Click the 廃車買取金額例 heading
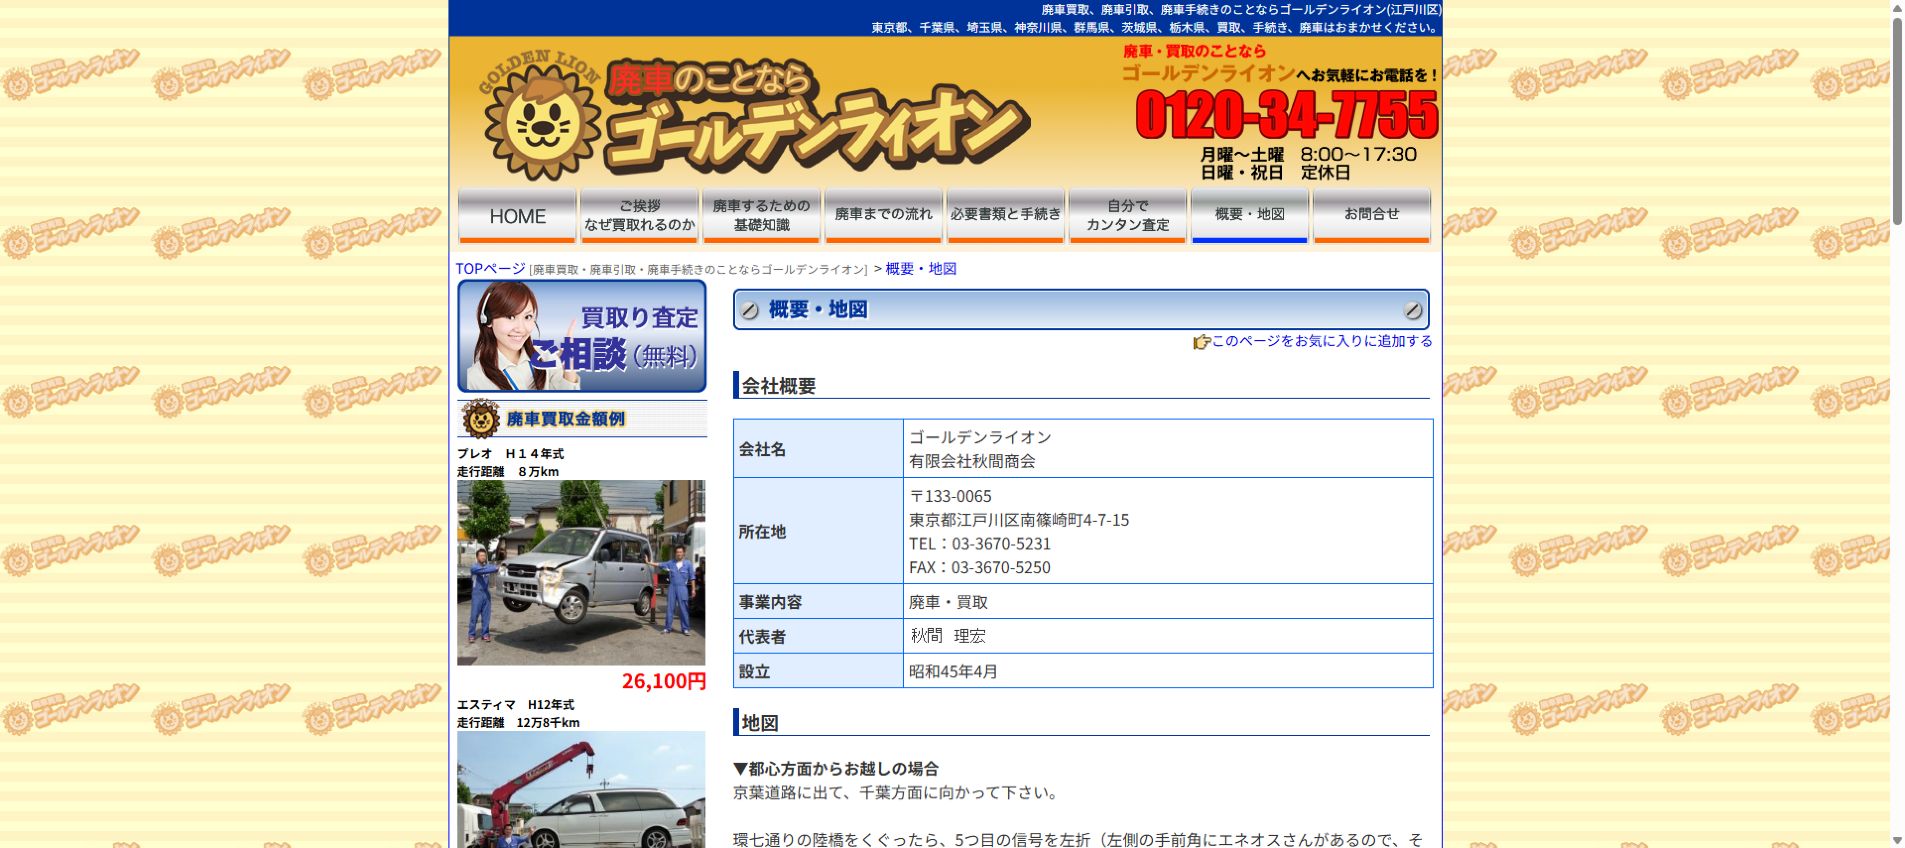Viewport: 1905px width, 848px height. [x=566, y=419]
